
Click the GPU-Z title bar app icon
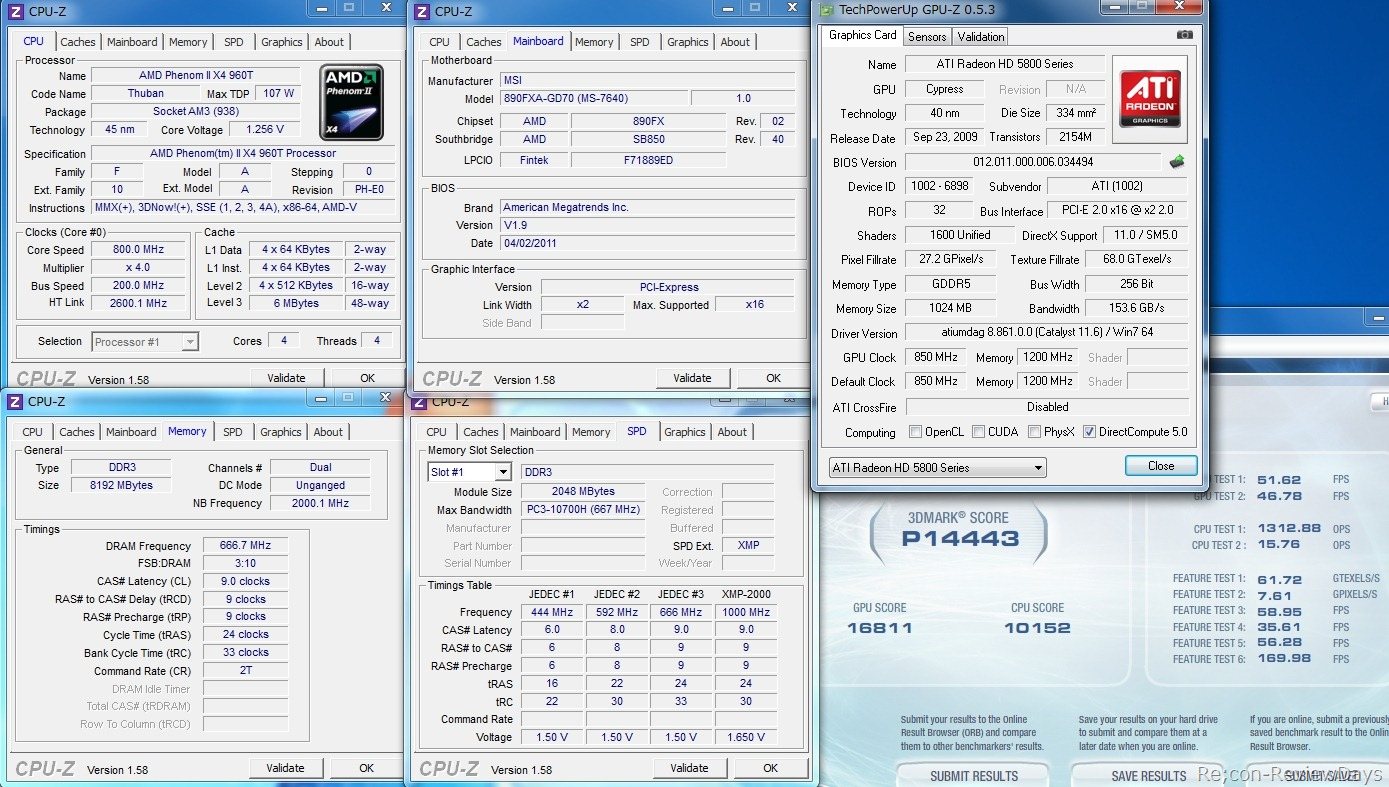click(825, 10)
